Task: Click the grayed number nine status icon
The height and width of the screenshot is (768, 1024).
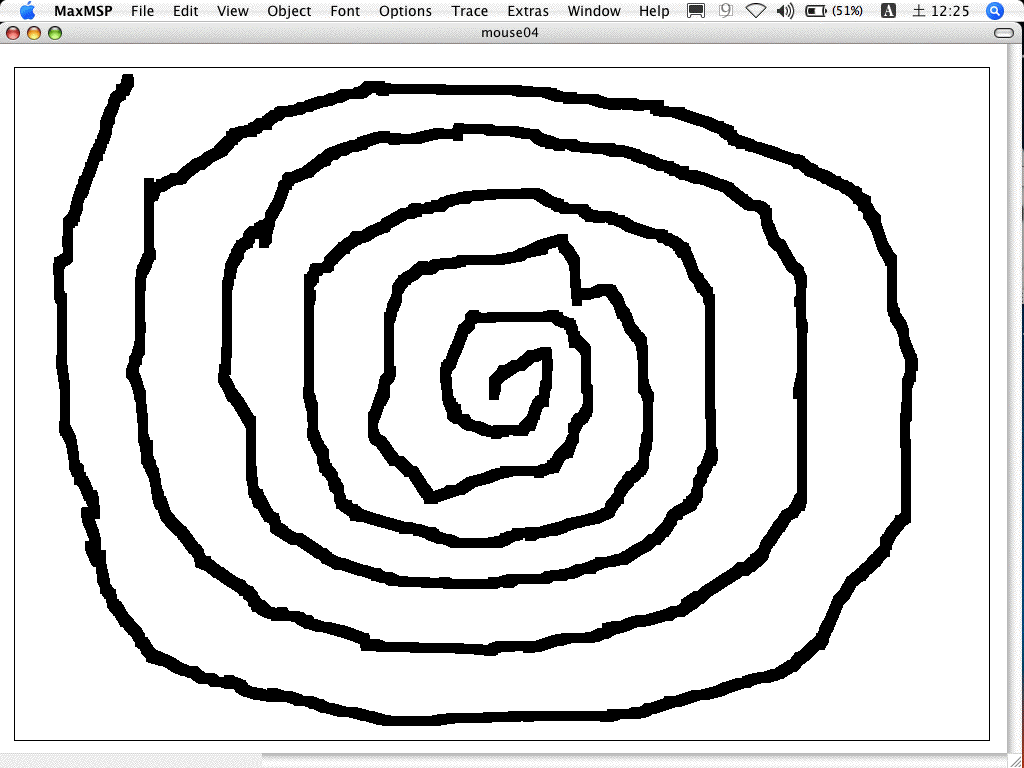Action: coord(726,11)
